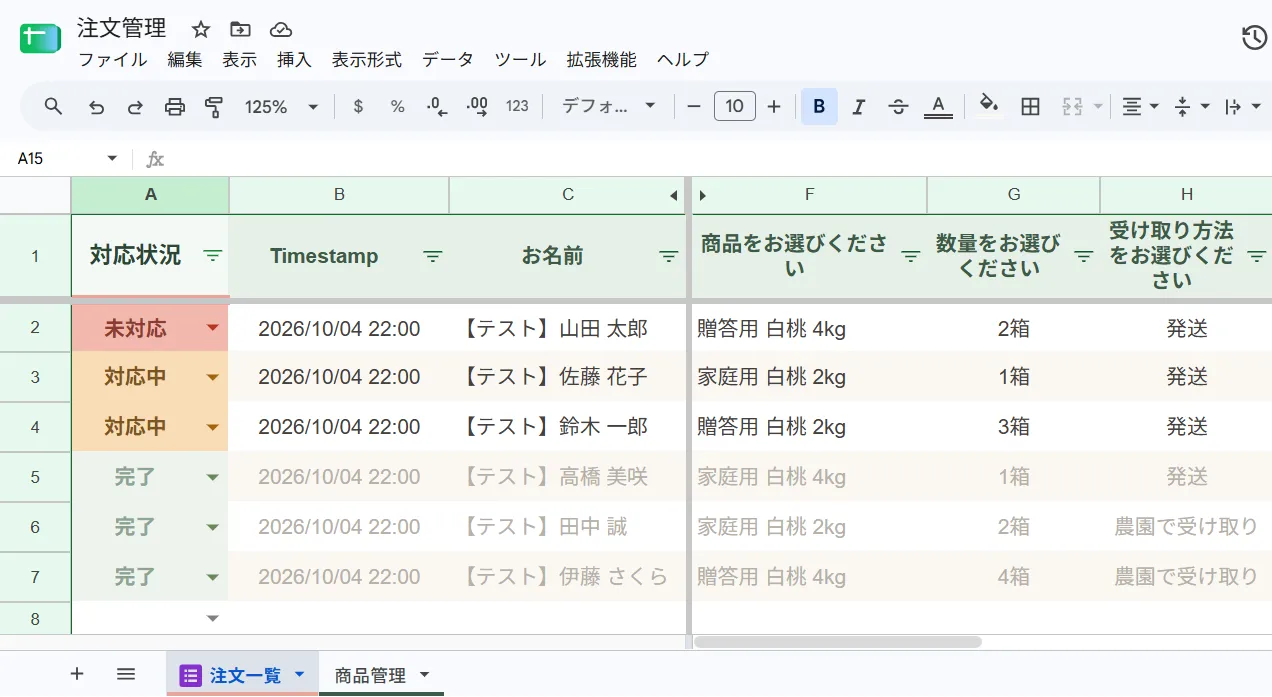The image size is (1272, 697).
Task: Increase font size with plus button
Action: [773, 107]
